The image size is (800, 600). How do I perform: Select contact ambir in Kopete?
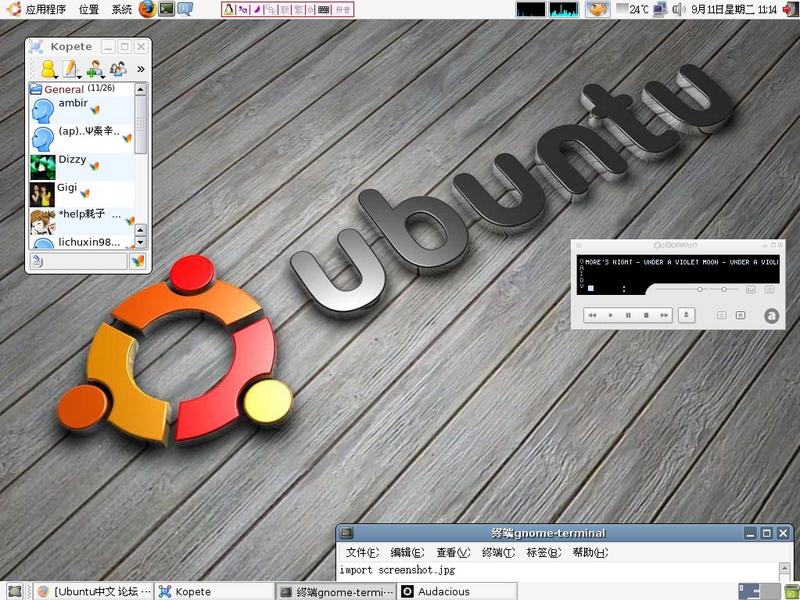[x=82, y=110]
